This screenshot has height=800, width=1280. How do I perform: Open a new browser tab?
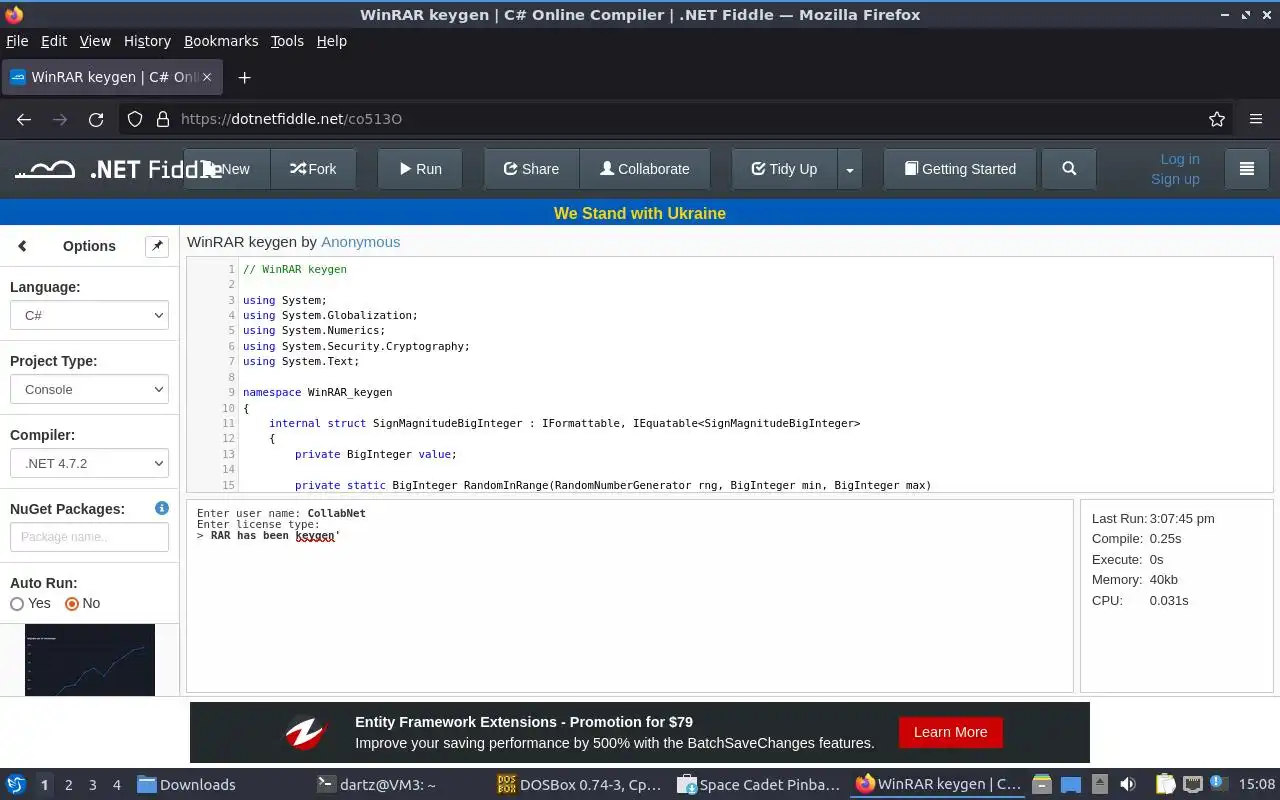pyautogui.click(x=244, y=77)
